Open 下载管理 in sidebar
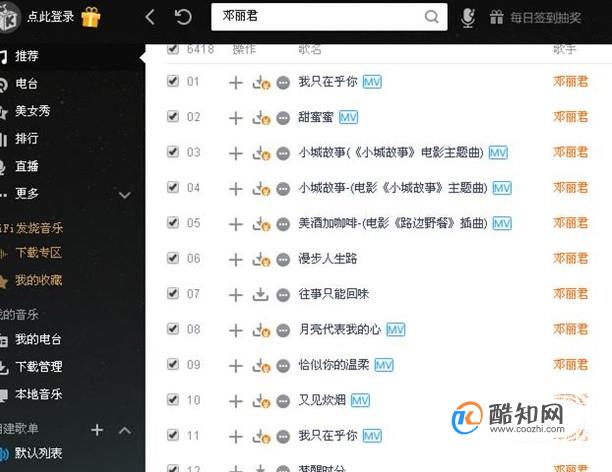 tap(39, 367)
